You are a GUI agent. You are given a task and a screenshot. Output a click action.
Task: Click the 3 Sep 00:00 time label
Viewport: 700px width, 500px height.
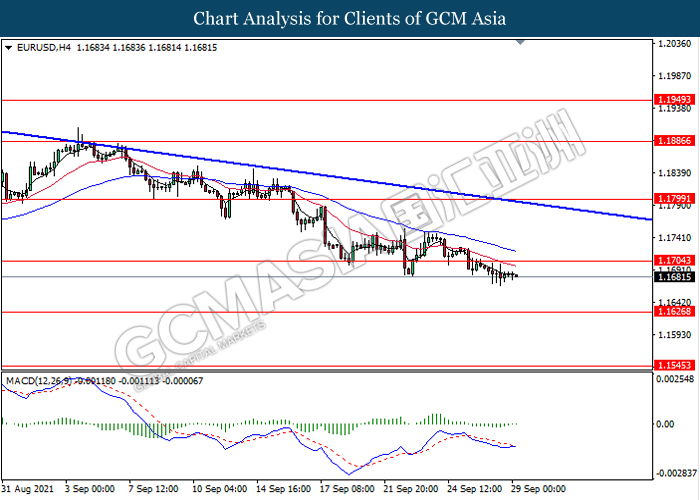(x=90, y=489)
